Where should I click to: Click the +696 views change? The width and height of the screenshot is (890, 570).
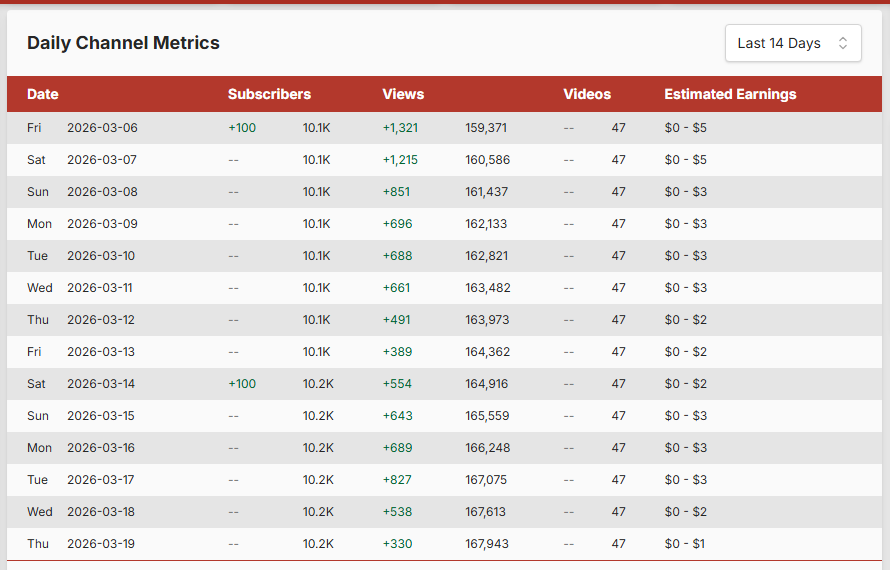397,224
